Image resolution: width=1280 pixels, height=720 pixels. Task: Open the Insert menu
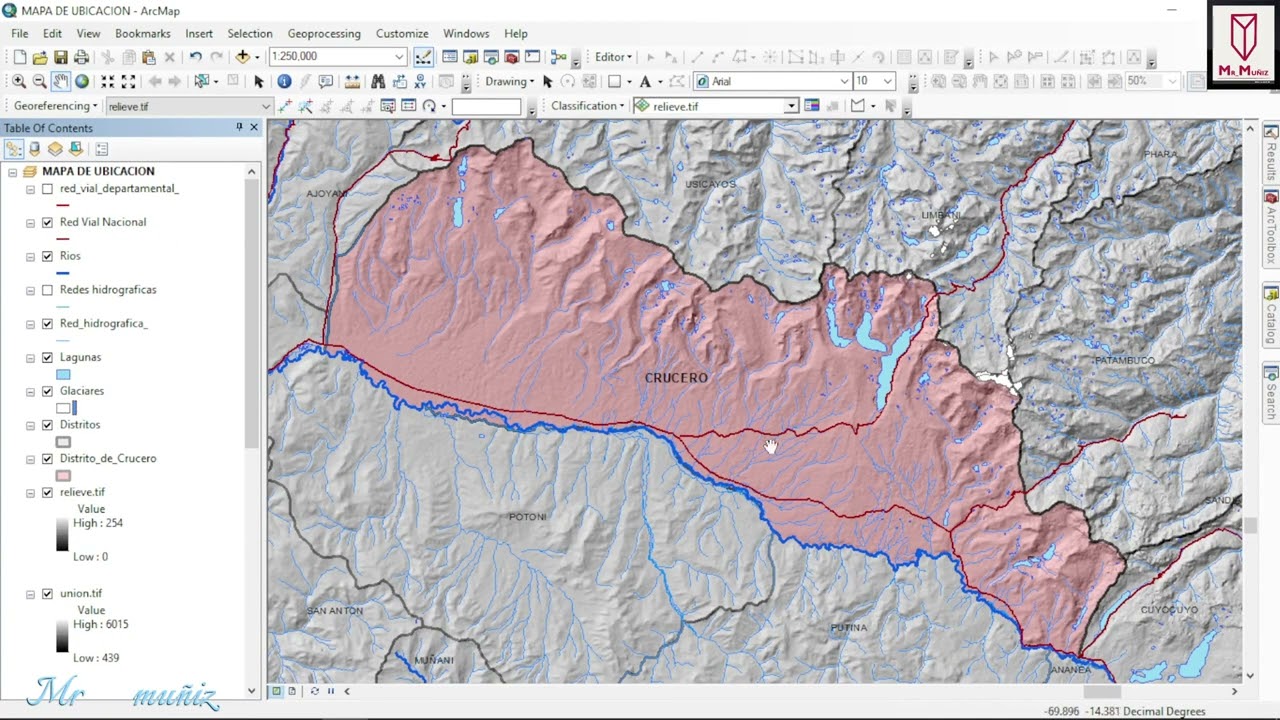pyautogui.click(x=199, y=33)
